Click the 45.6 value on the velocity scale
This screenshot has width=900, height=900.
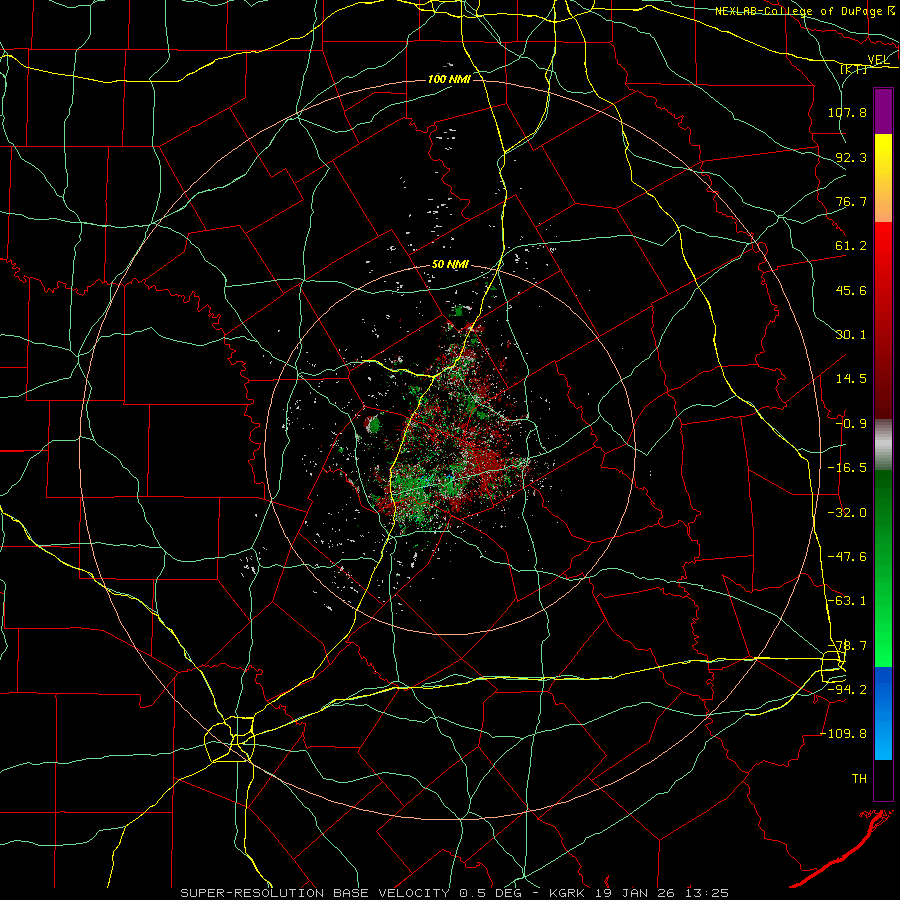851,290
